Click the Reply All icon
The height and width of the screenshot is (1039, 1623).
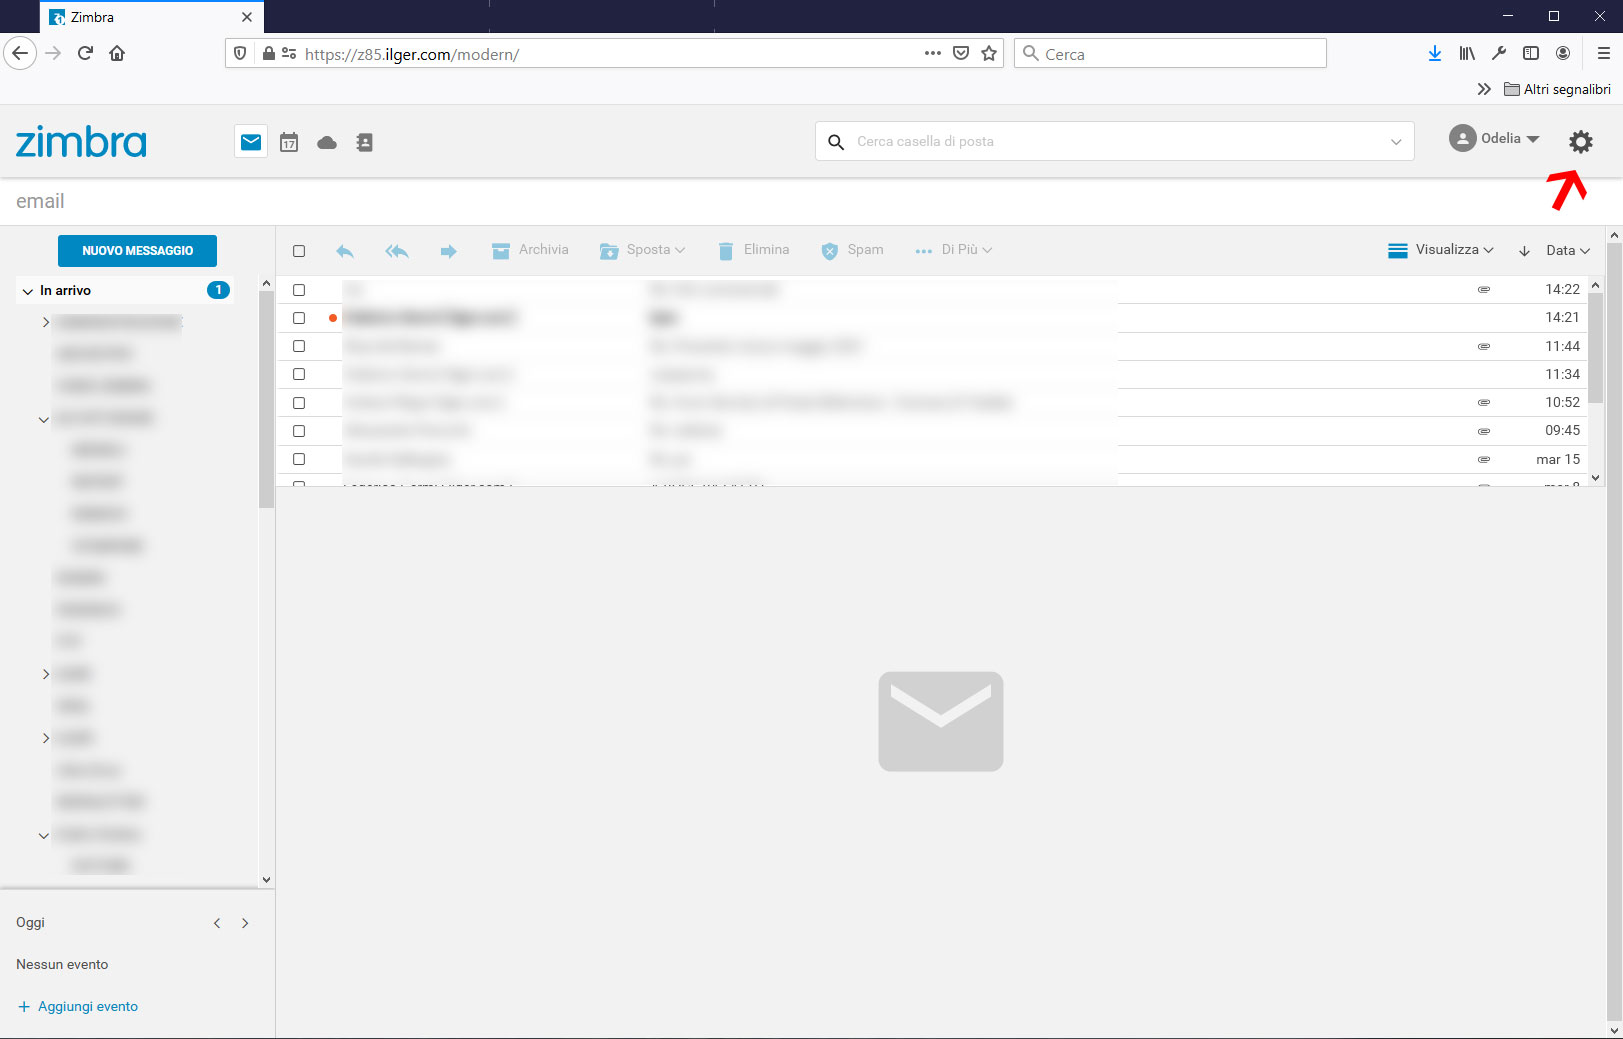397,251
